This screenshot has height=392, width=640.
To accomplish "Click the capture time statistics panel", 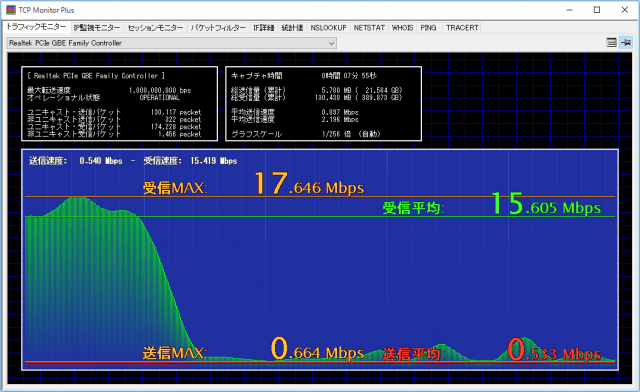I will [323, 104].
